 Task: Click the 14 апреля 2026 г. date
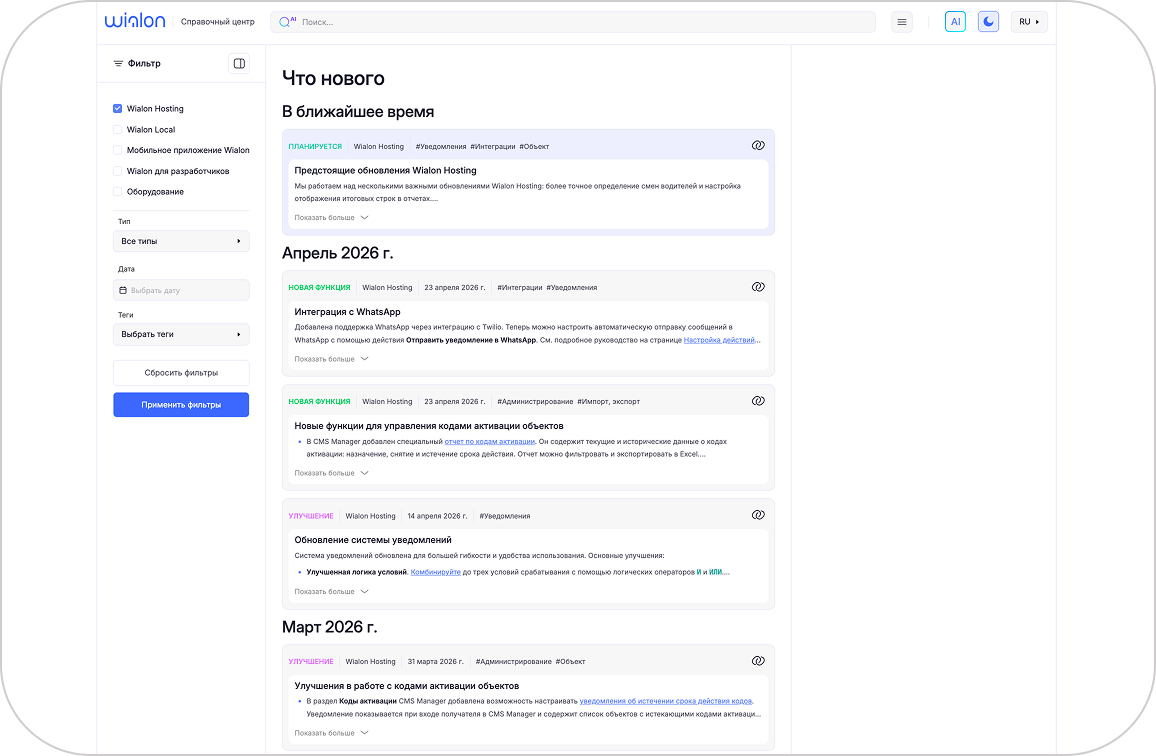(x=437, y=516)
